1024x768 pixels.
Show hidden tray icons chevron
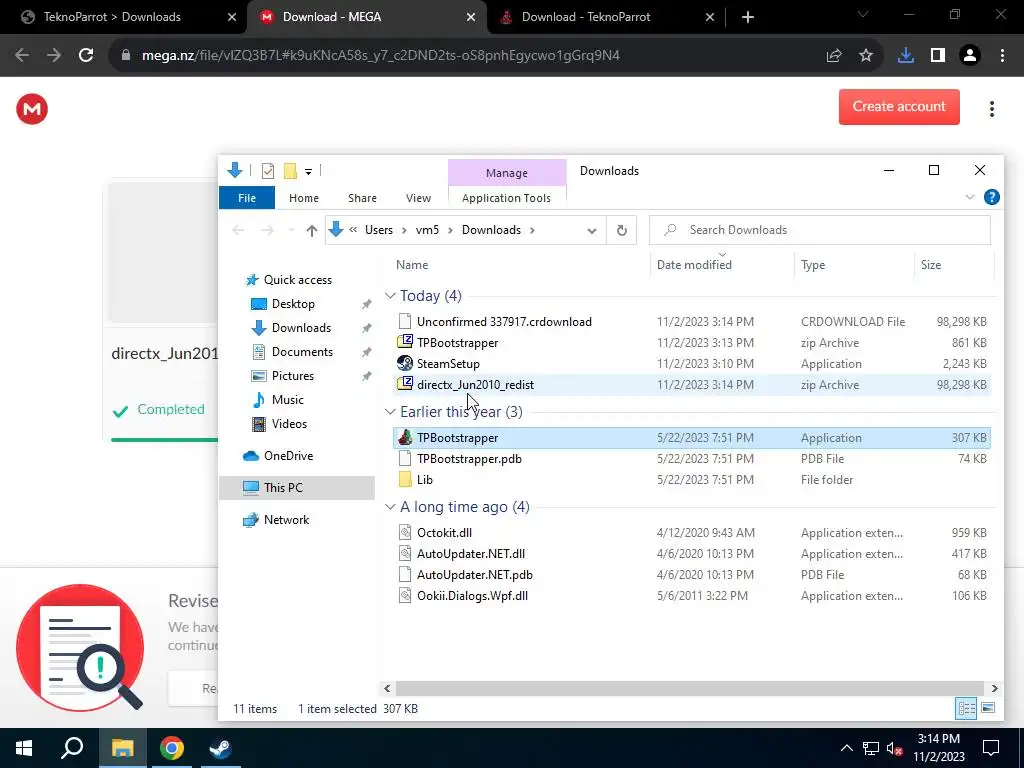pos(846,748)
